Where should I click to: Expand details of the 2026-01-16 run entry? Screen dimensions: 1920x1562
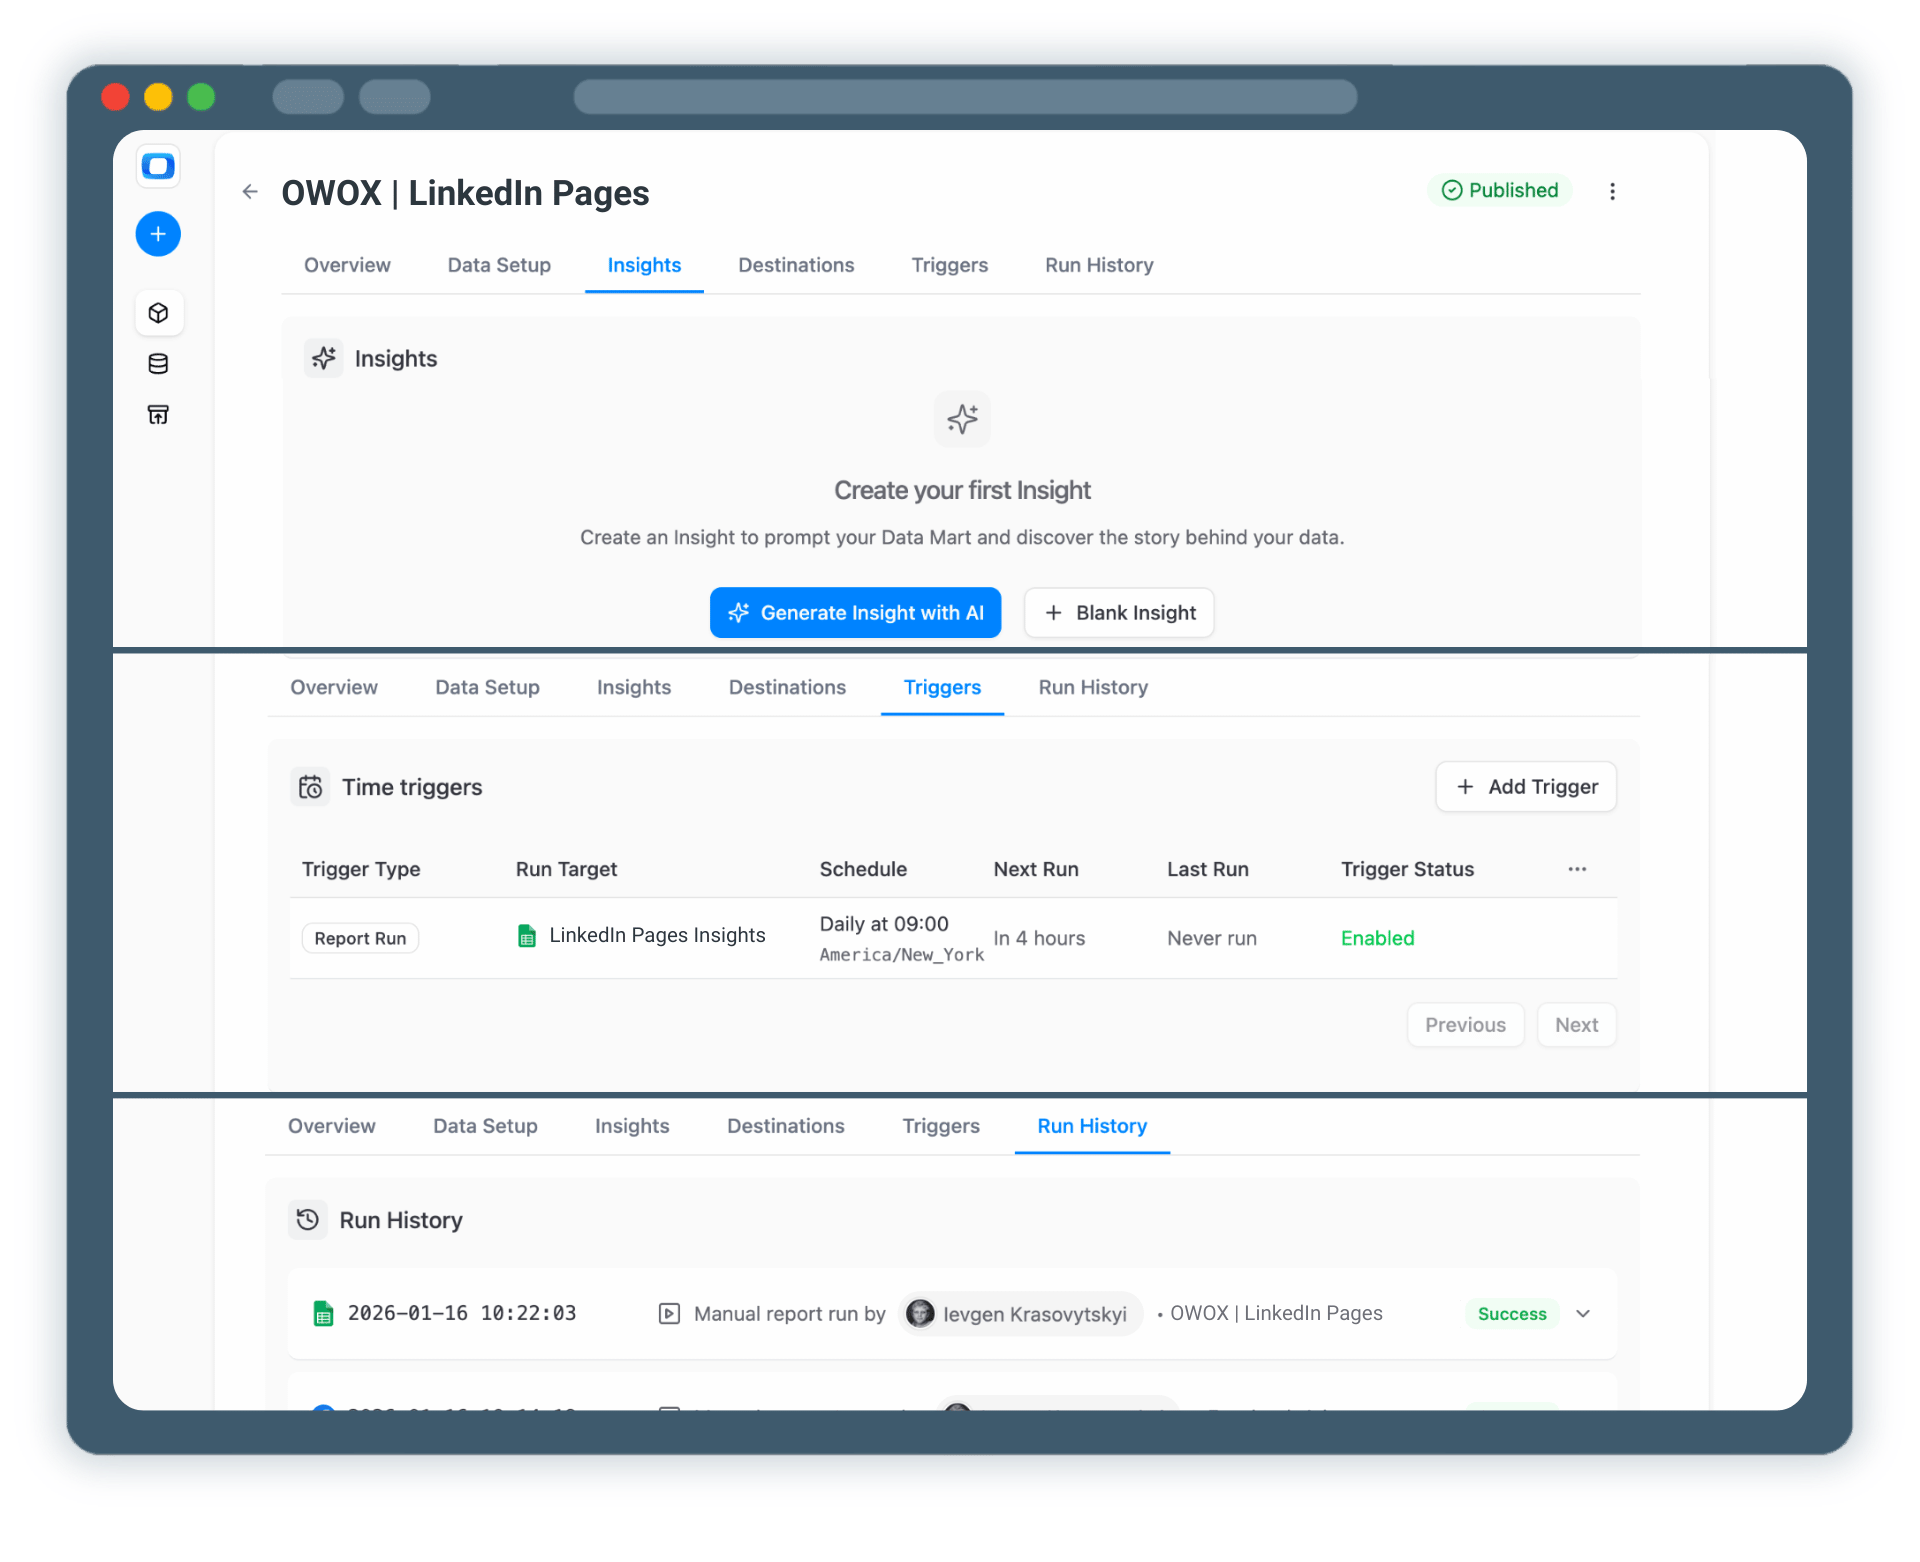[1583, 1313]
